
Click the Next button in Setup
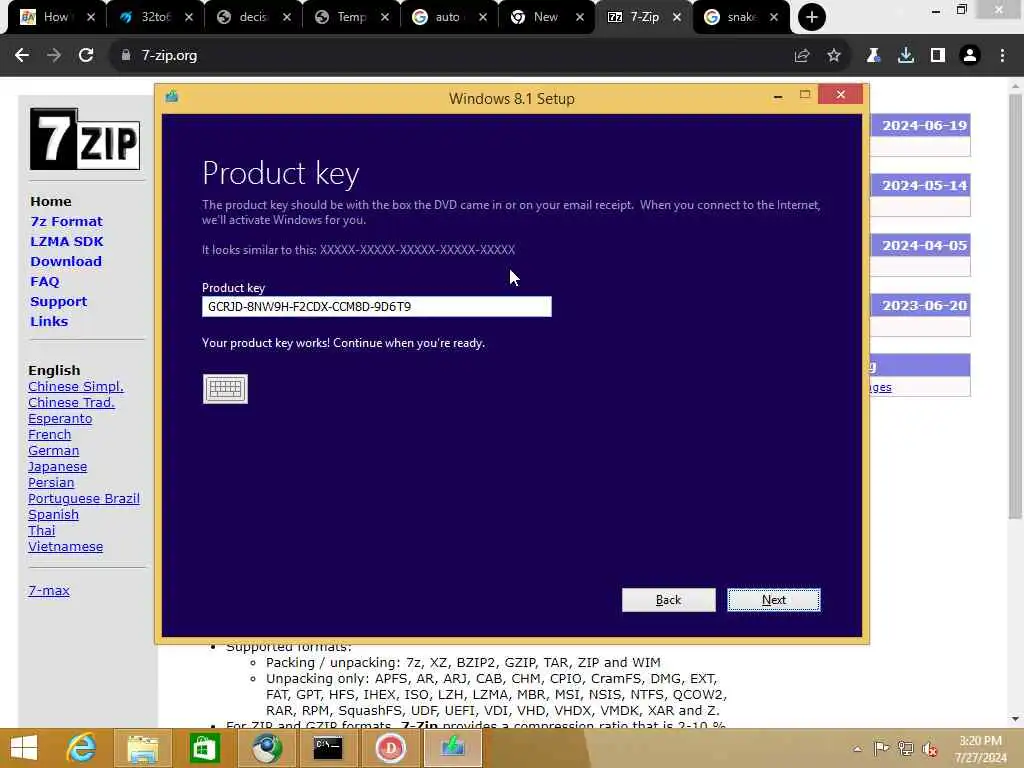tap(774, 600)
